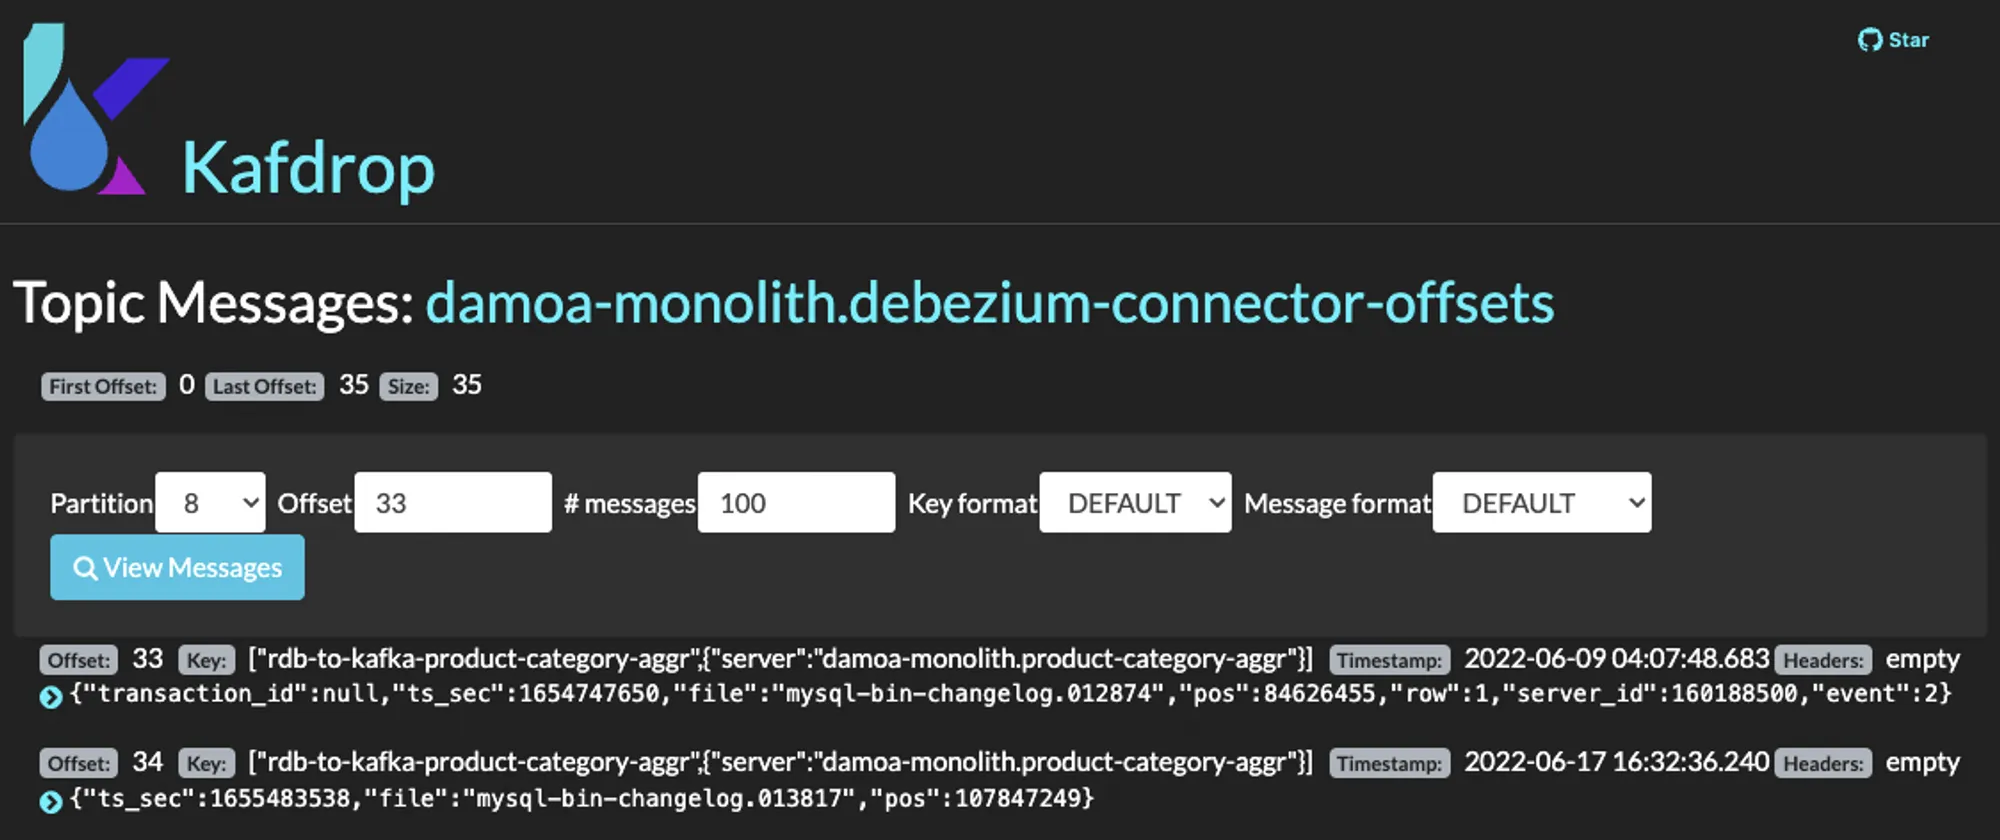2000x840 pixels.
Task: Click the GitHub Star icon
Action: click(1869, 40)
